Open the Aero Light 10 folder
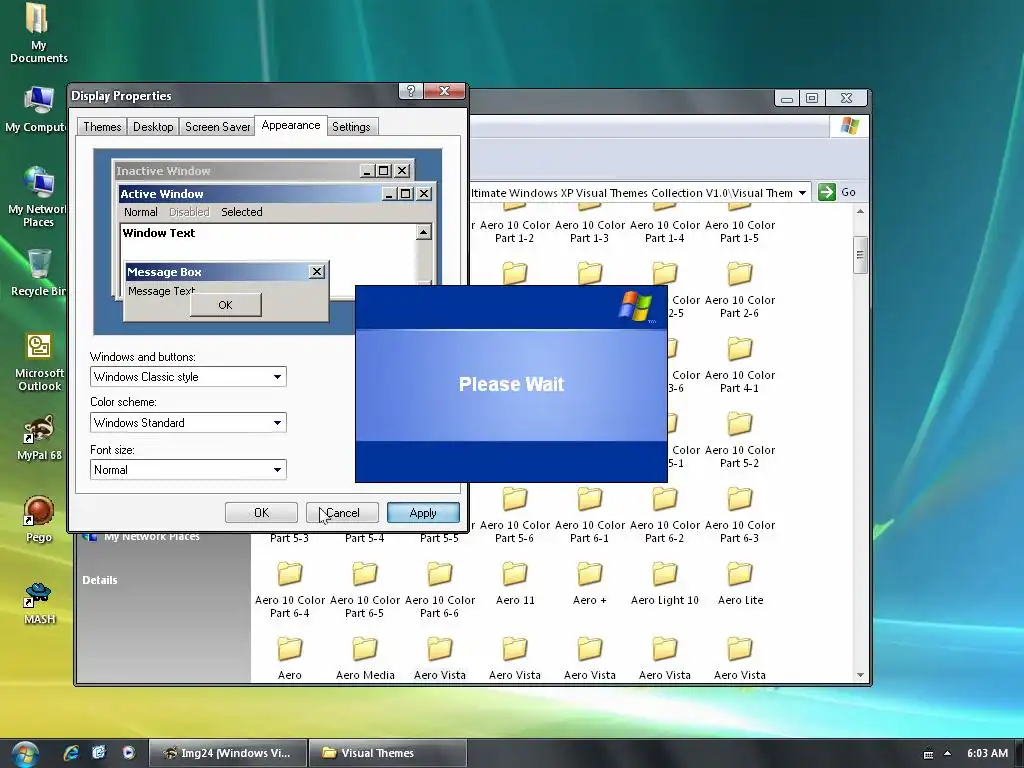 tap(665, 582)
